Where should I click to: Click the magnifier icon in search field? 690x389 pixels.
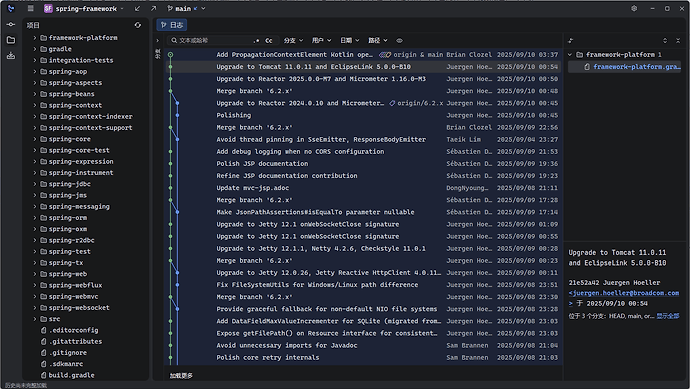pos(174,40)
